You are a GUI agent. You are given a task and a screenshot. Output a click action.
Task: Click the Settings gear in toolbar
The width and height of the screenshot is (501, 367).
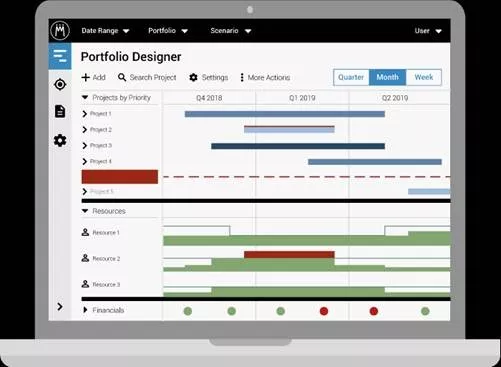point(193,77)
